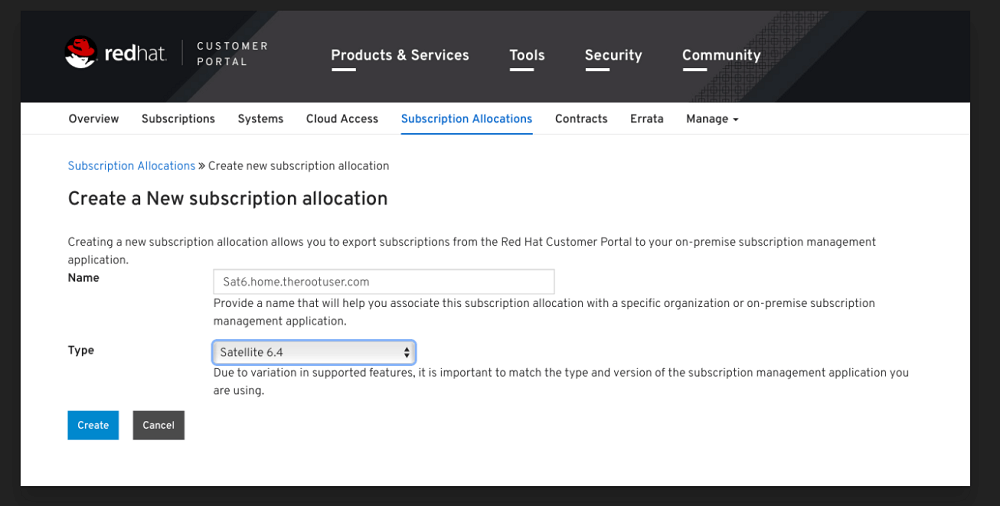
Task: Click the arrows on the Type selector
Action: pos(407,352)
